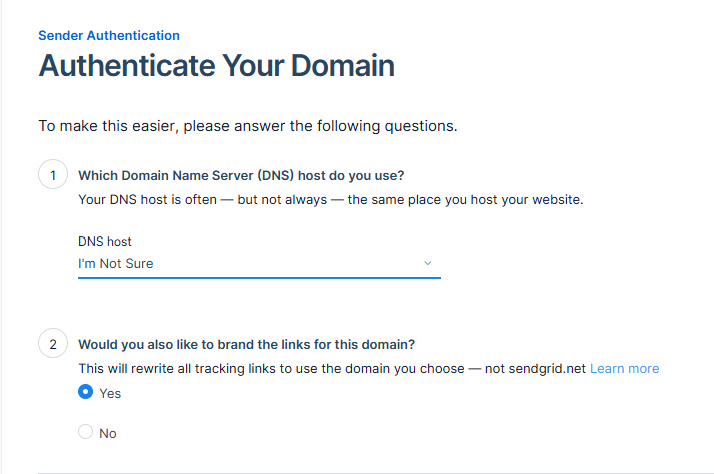714x474 pixels.
Task: Click the tracking links rewrite description text
Action: [332, 368]
